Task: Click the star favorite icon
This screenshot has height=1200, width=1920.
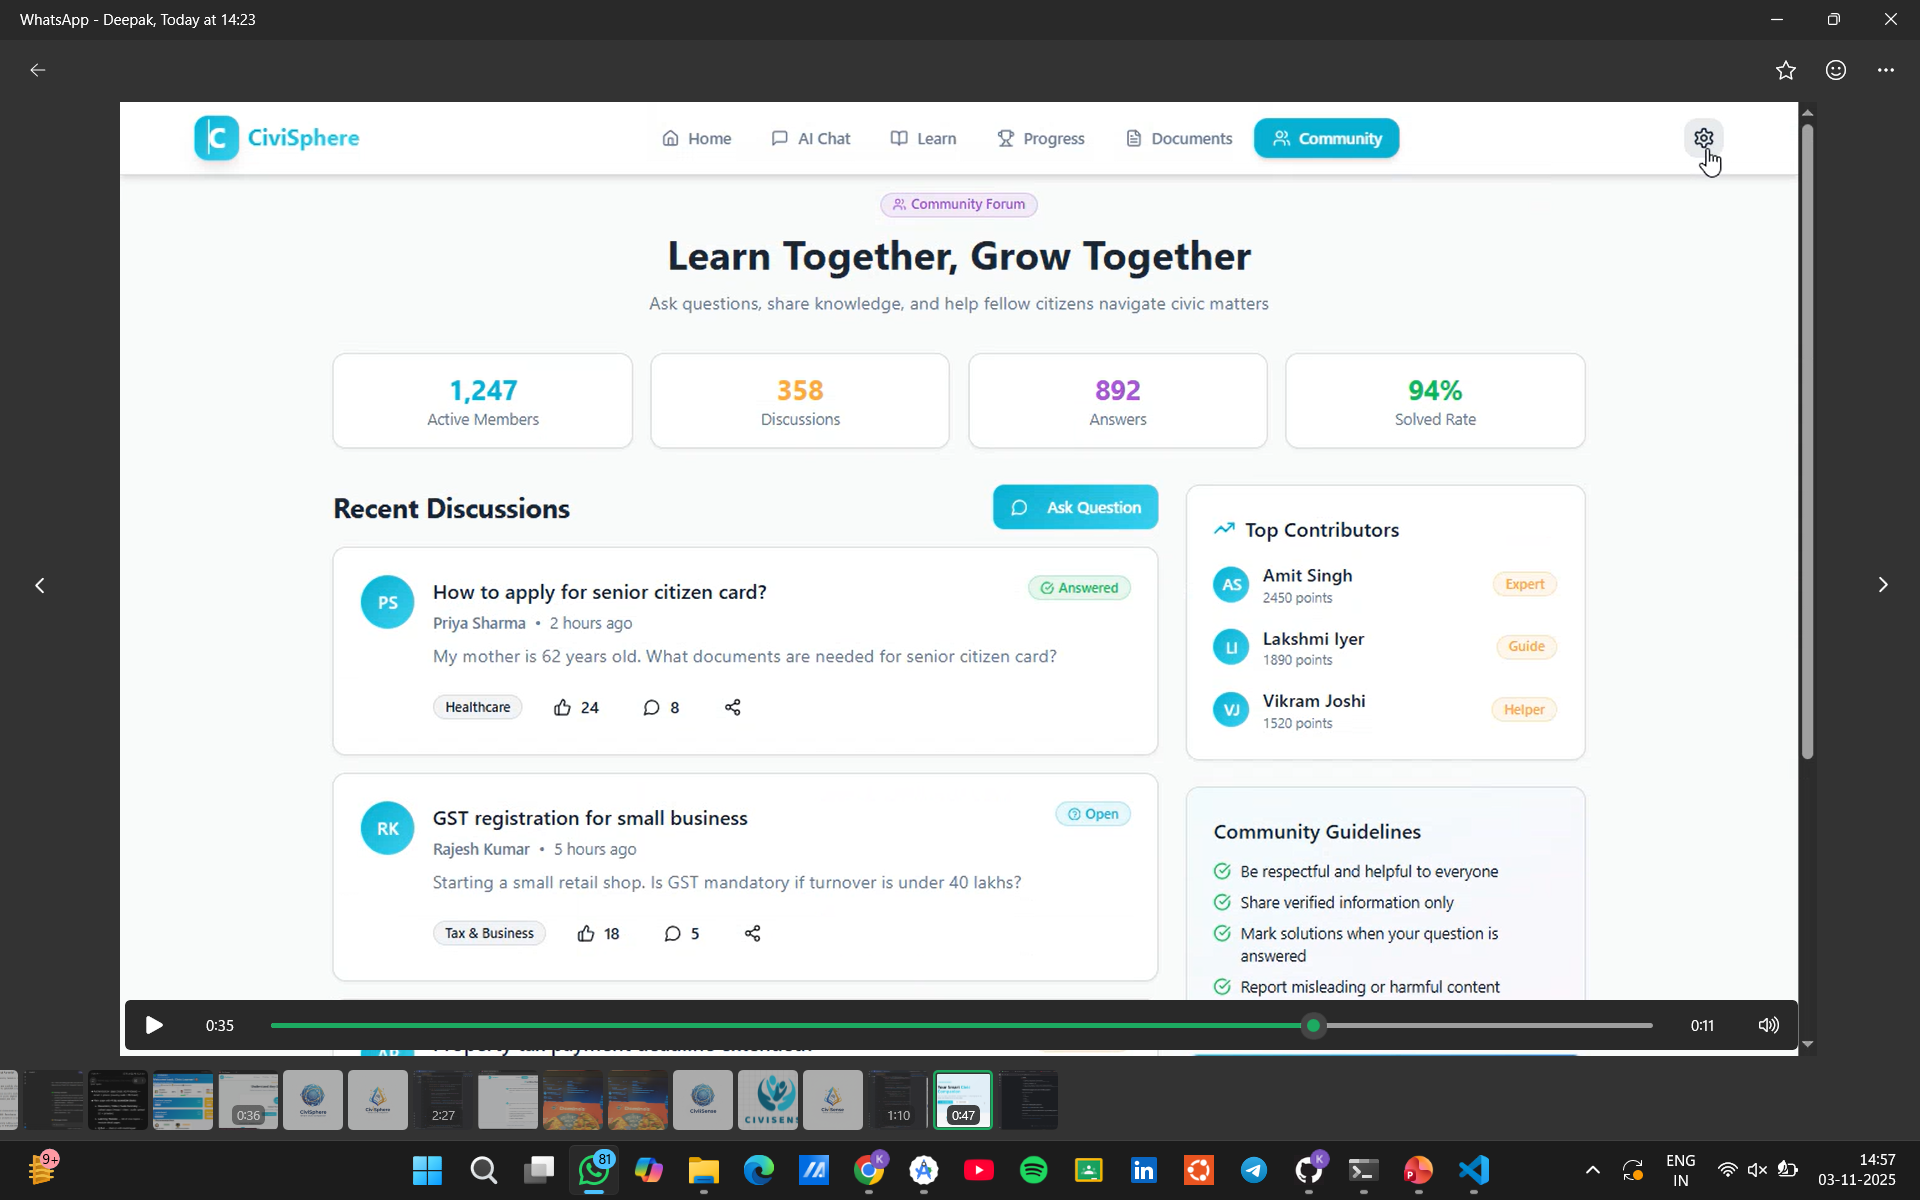Action: 1786,70
